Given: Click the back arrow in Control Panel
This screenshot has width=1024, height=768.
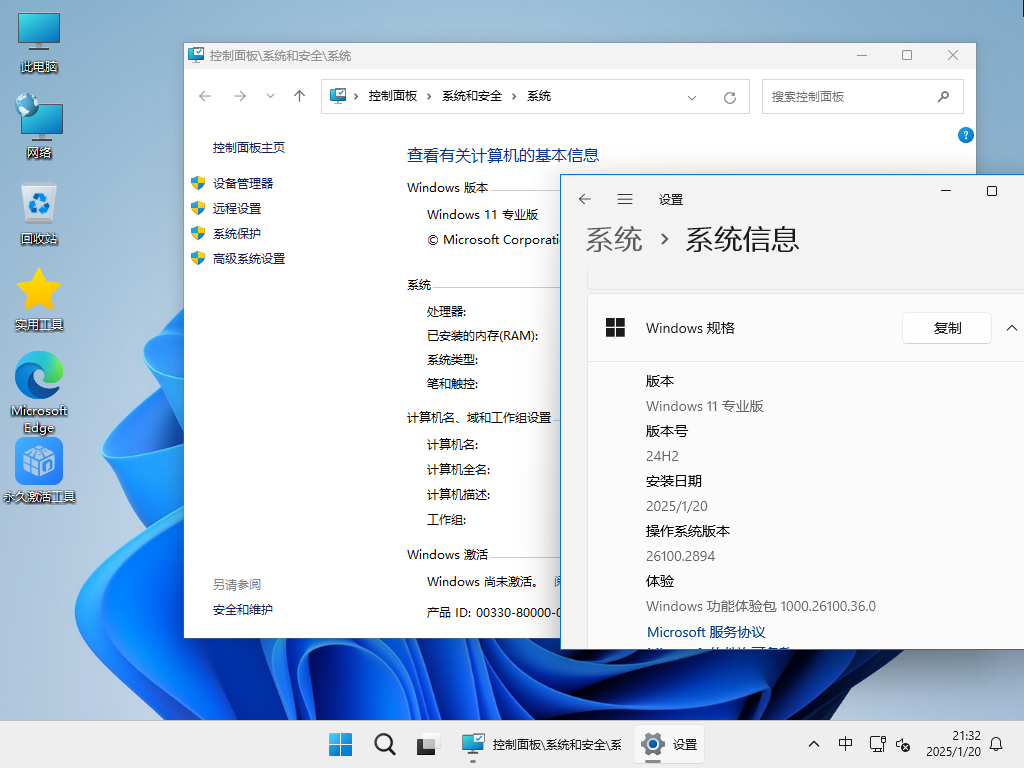Looking at the screenshot, I should tap(205, 97).
